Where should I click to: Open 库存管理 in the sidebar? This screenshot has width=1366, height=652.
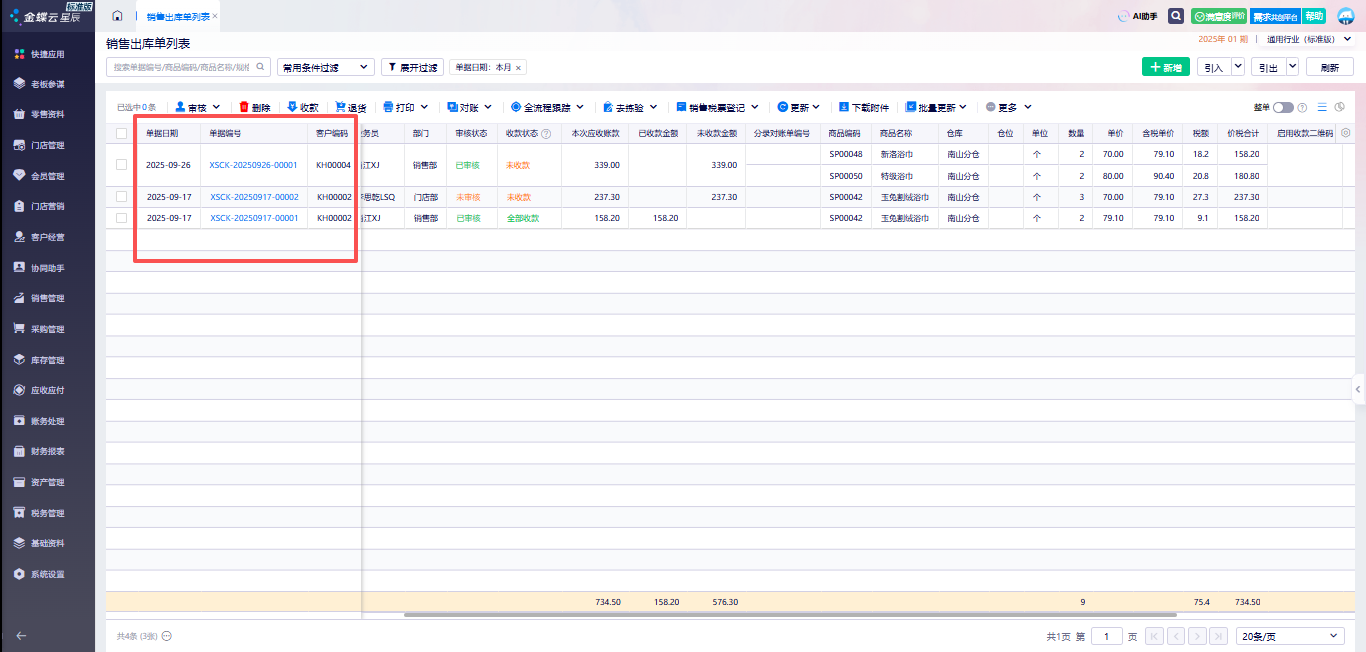(x=47, y=360)
